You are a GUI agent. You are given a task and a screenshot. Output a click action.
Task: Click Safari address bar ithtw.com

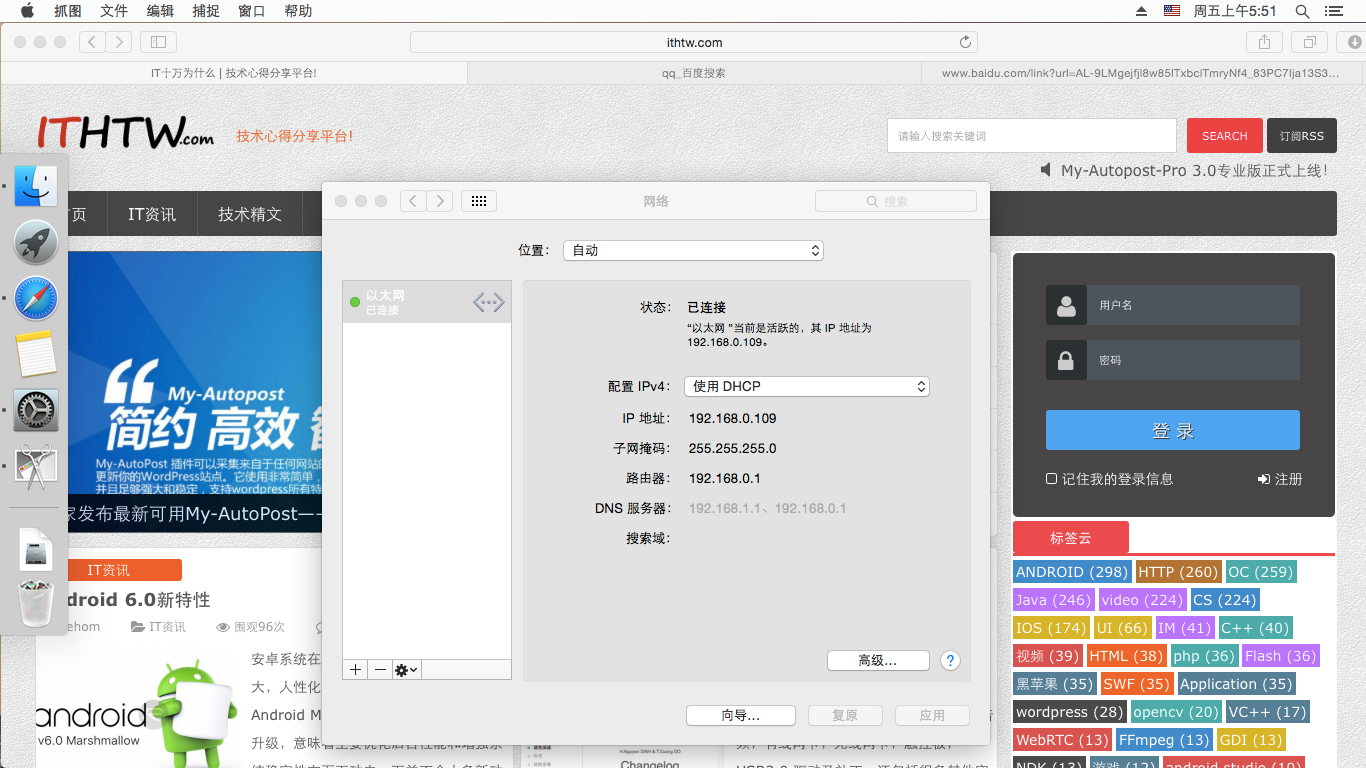click(693, 42)
